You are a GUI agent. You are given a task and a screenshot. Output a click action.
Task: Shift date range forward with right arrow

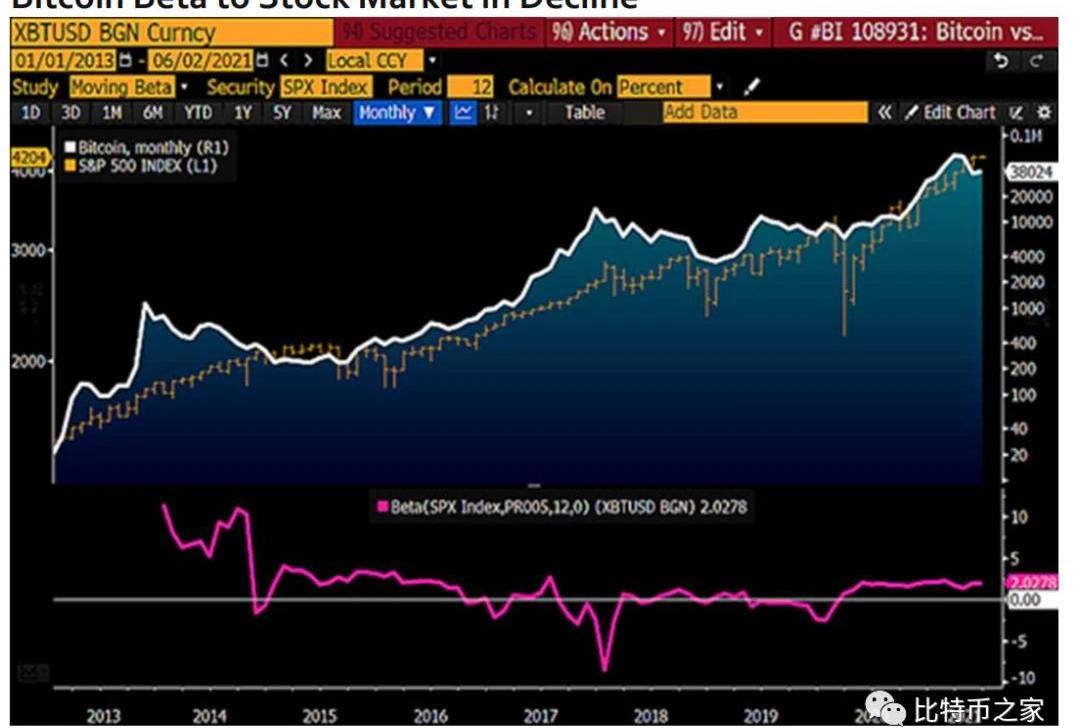(309, 61)
